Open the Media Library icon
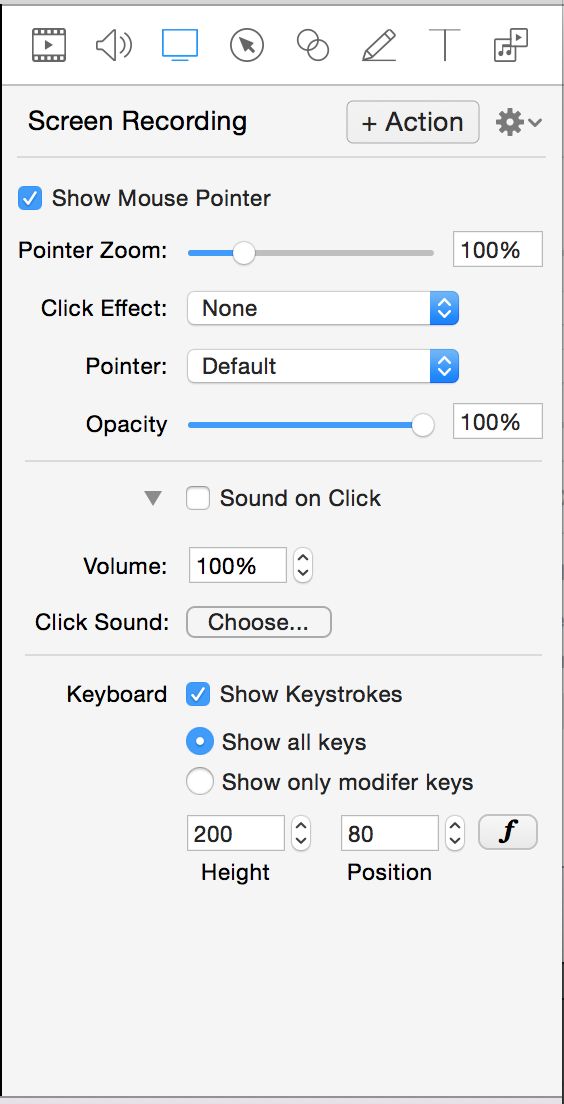Viewport: 564px width, 1104px height. coord(510,46)
